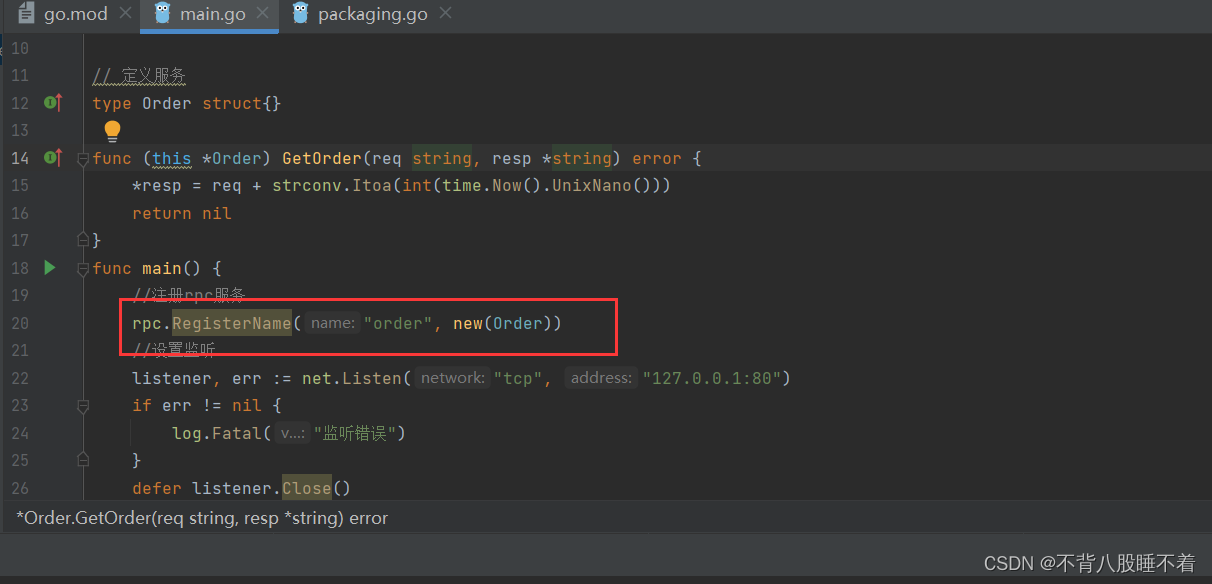Click line number 20 in gutter
Image resolution: width=1212 pixels, height=584 pixels.
20,323
